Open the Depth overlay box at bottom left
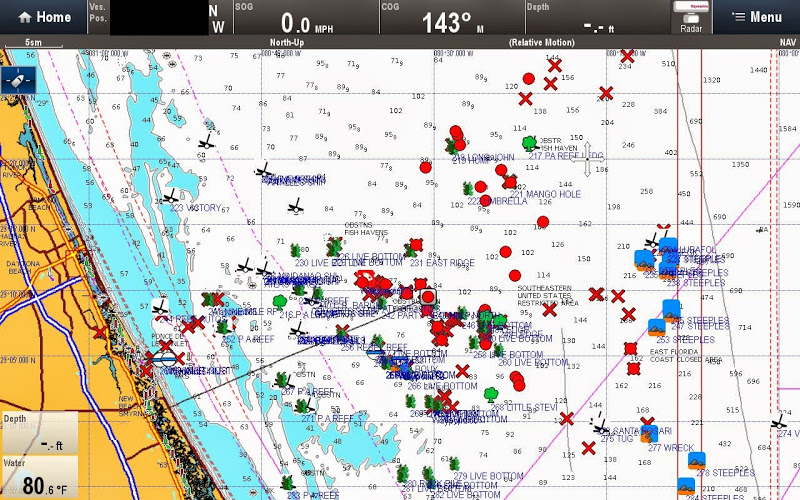 pyautogui.click(x=40, y=433)
